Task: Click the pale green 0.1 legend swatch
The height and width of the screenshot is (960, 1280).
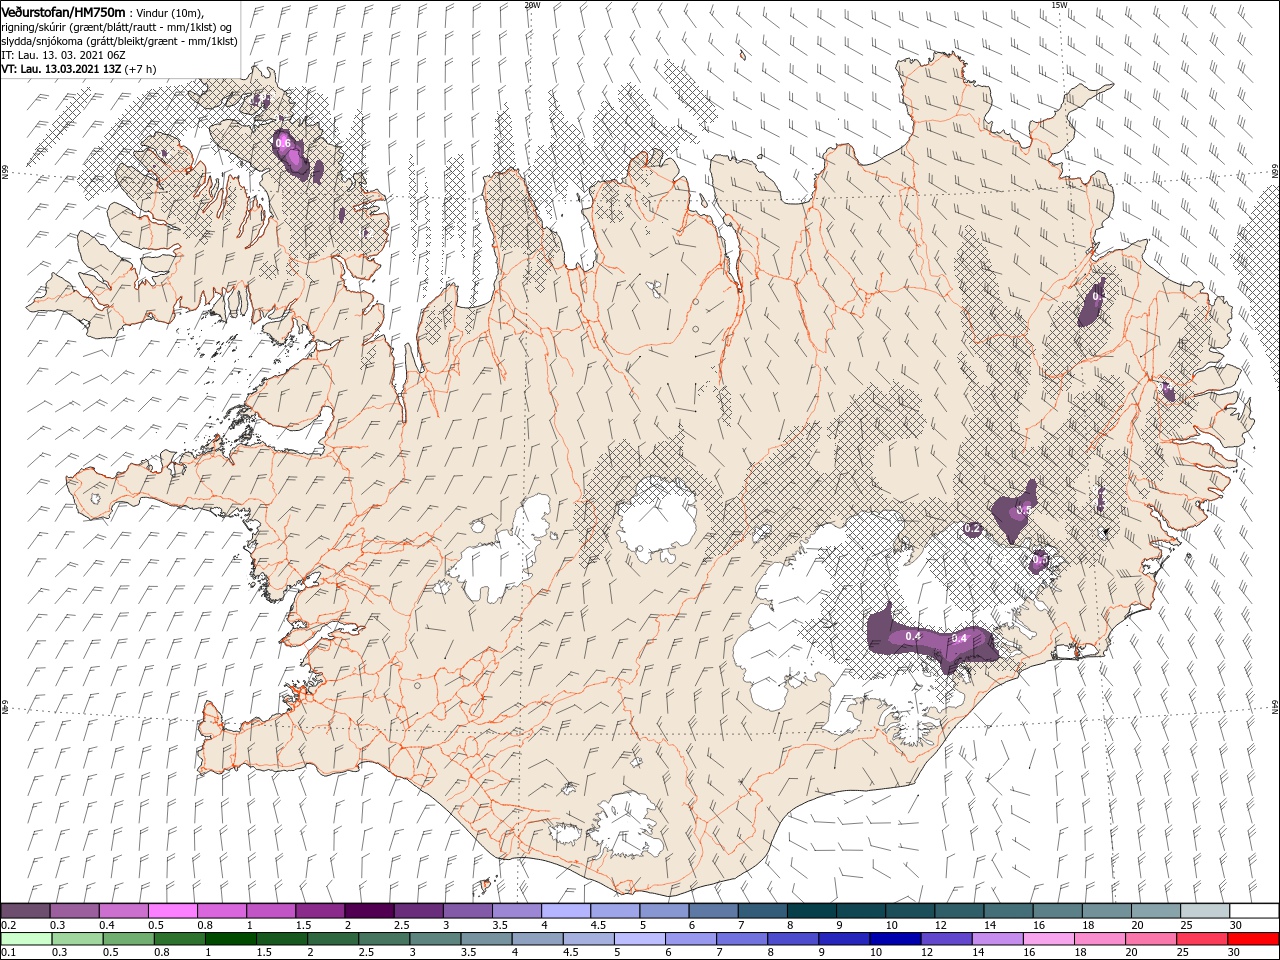Action: tap(27, 939)
